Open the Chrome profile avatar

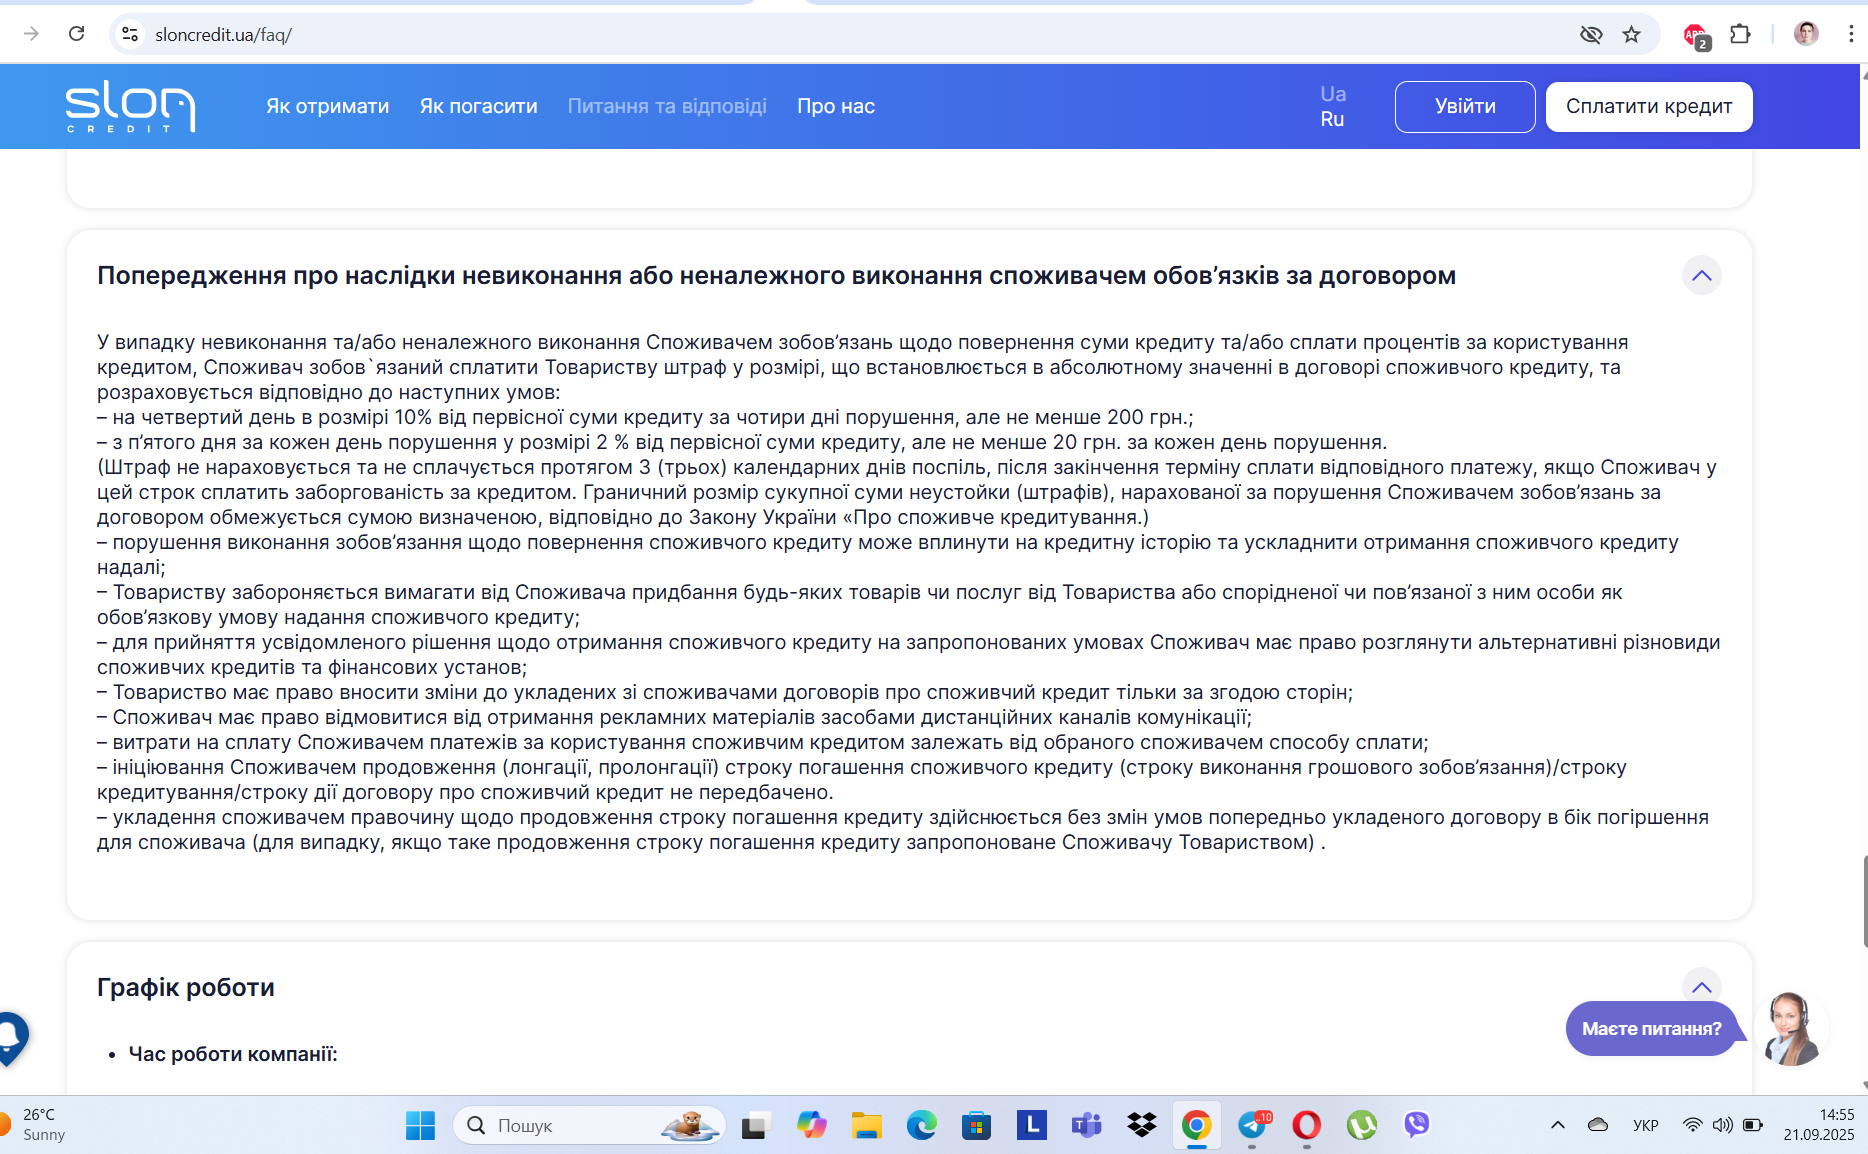1806,34
